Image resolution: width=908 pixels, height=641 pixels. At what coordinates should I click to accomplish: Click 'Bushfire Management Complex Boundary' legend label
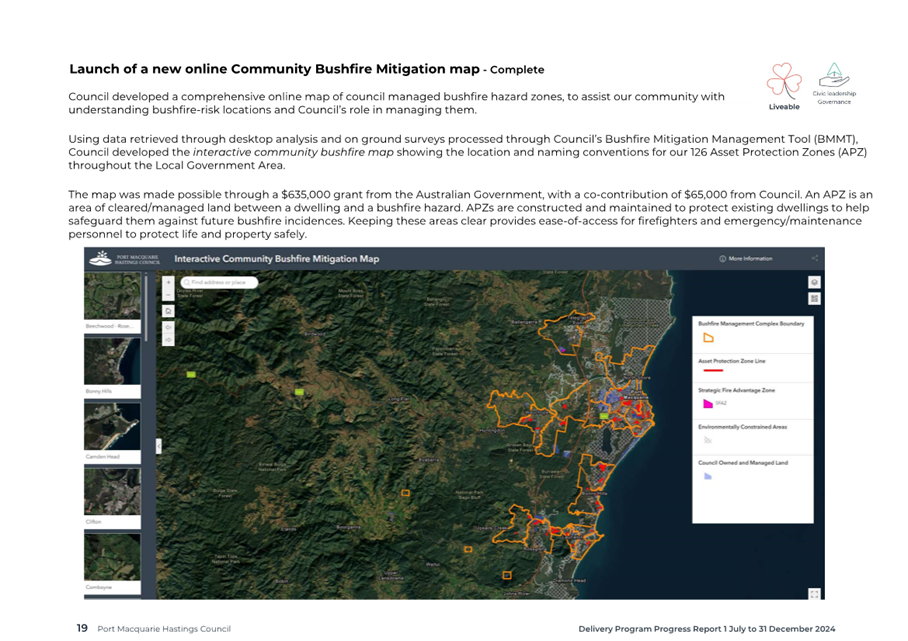point(751,324)
